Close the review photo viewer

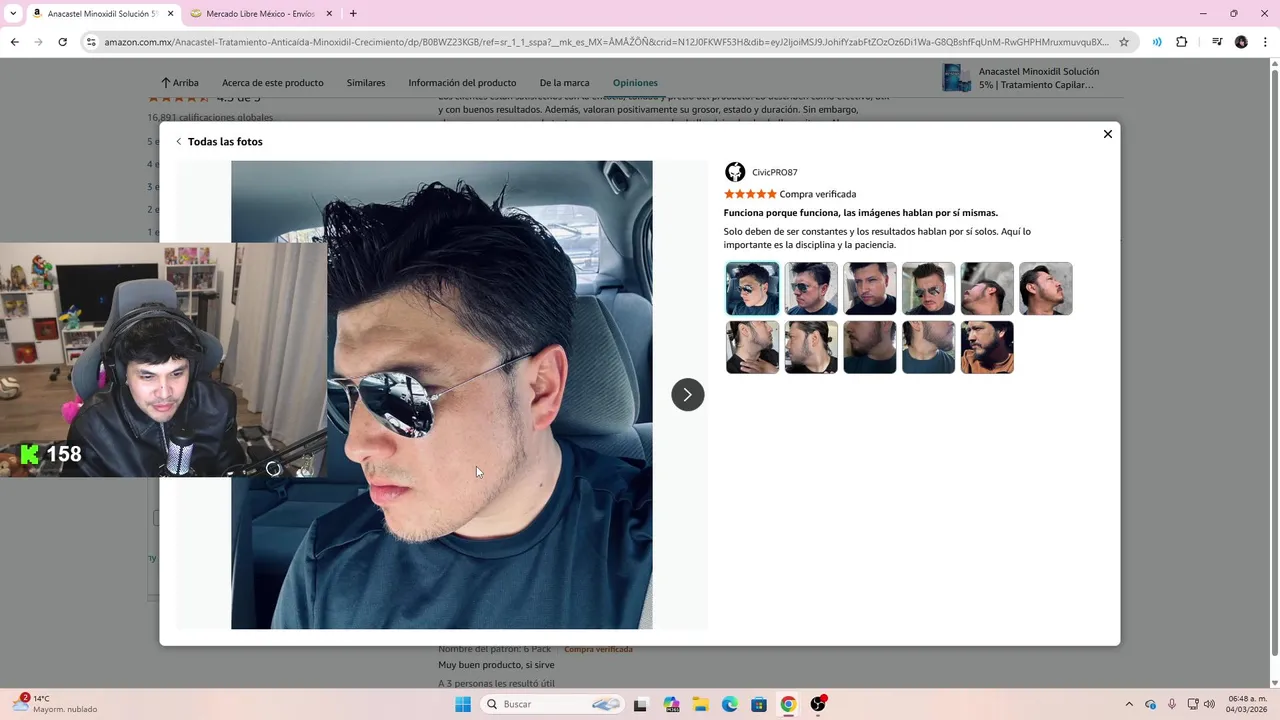[x=1107, y=134]
